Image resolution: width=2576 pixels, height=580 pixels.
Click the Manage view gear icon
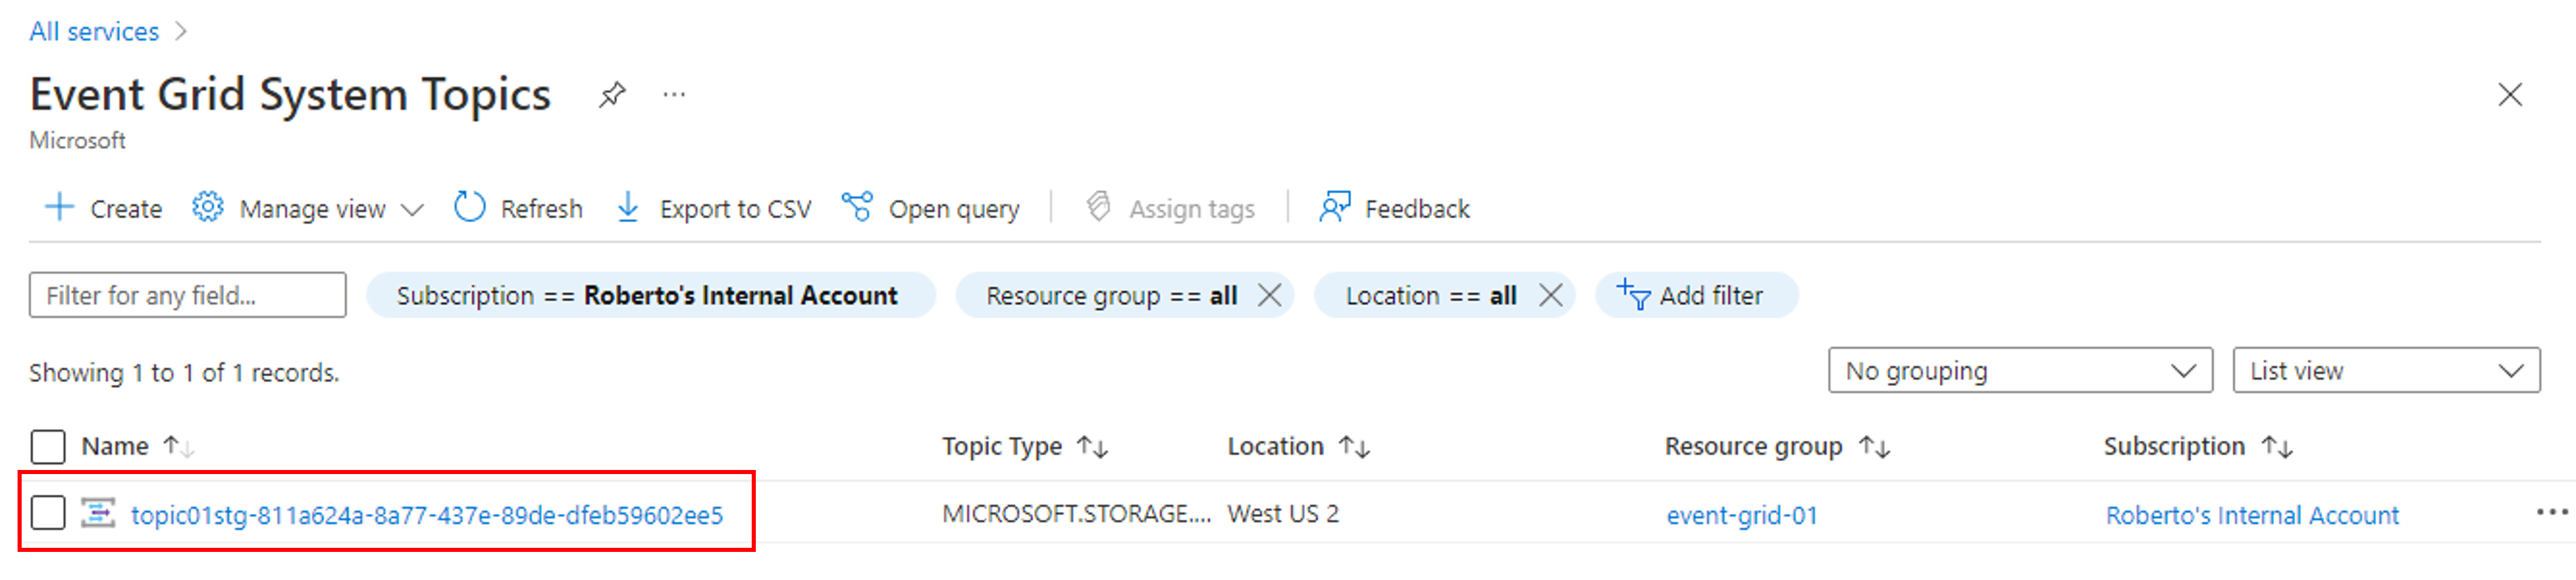[x=209, y=208]
